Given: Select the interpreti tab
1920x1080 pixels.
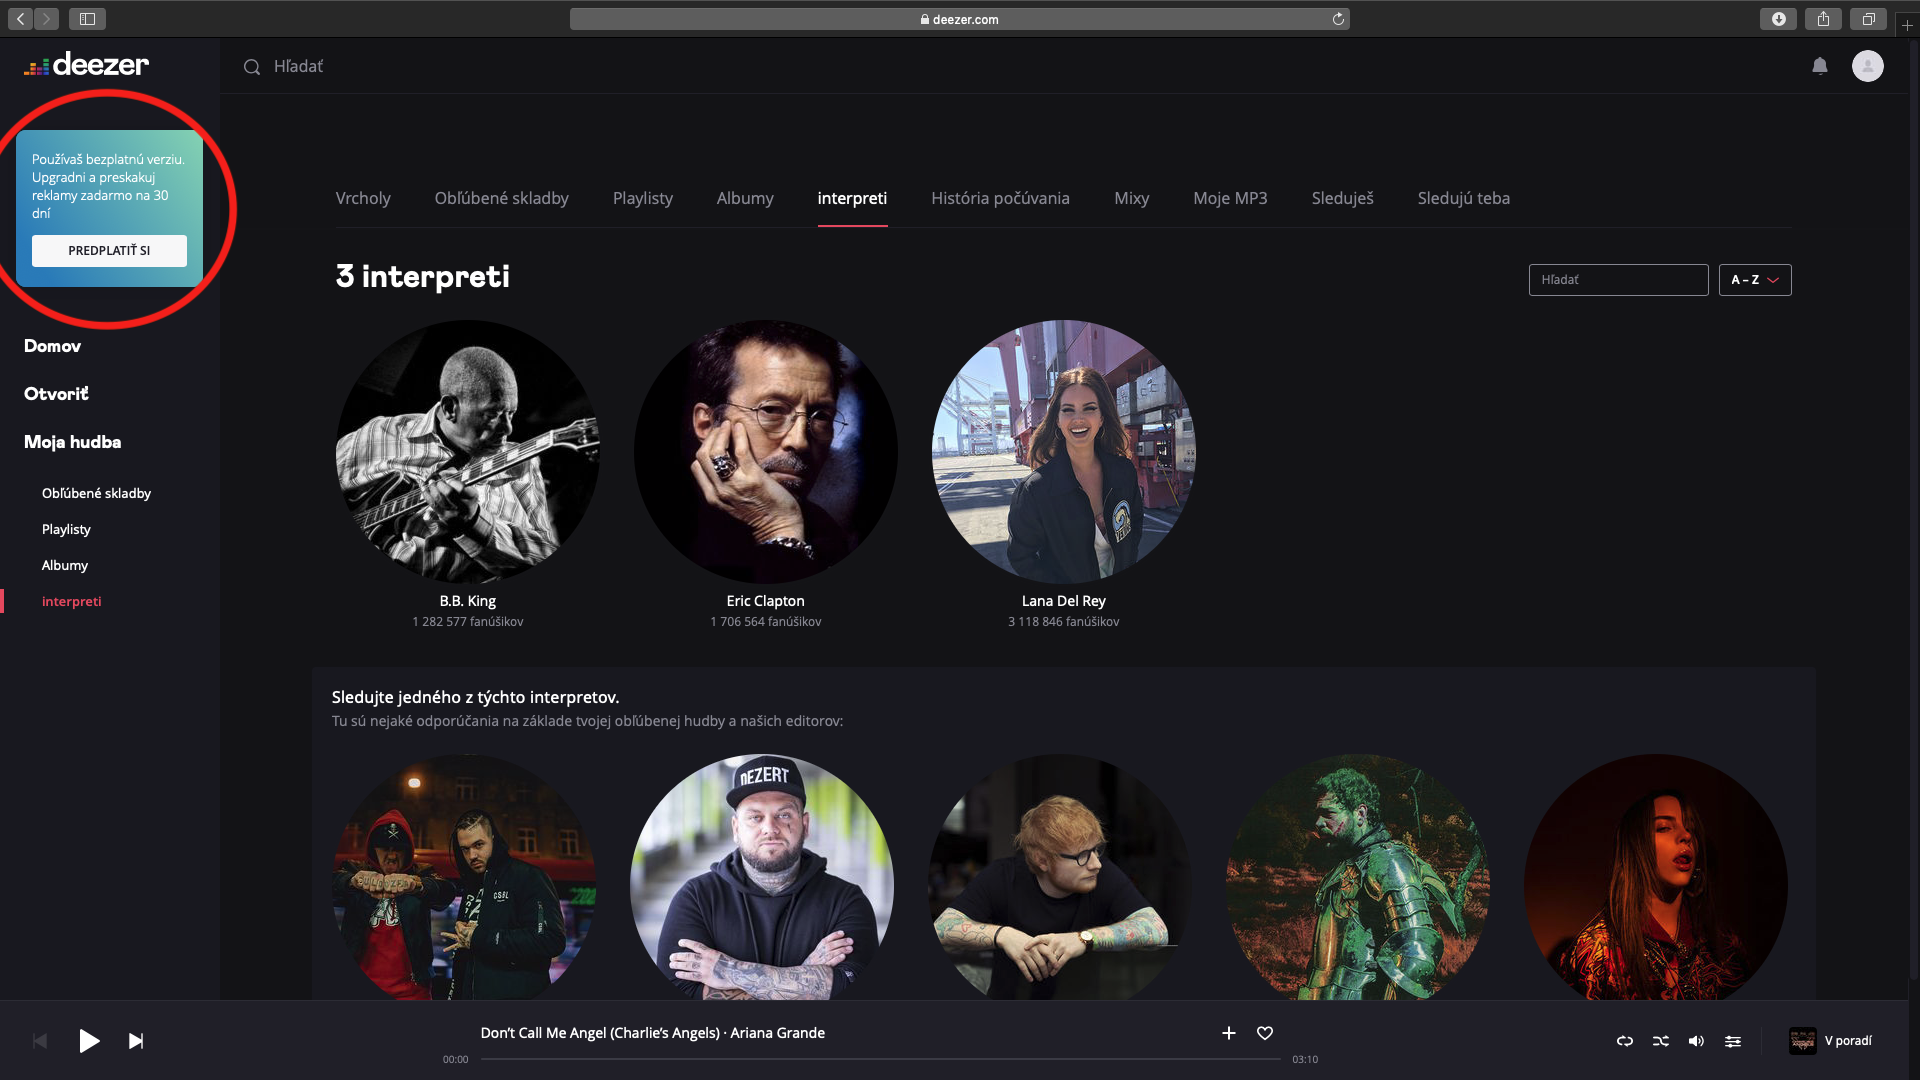Looking at the screenshot, I should coord(852,198).
